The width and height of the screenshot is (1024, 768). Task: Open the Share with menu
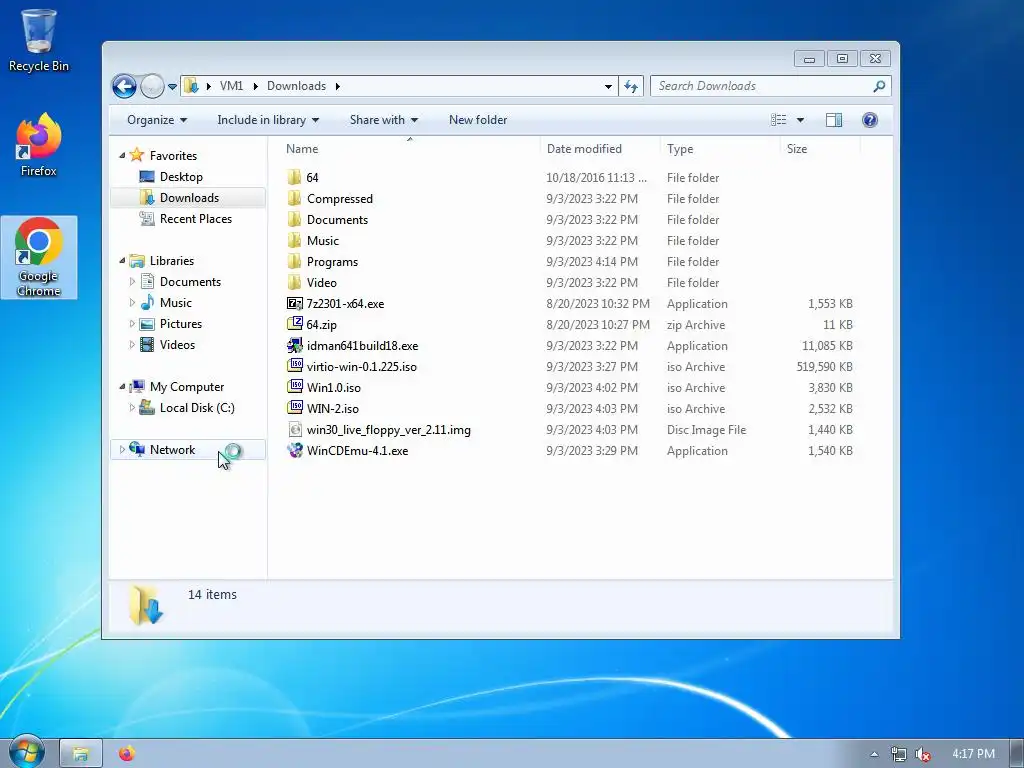coord(383,120)
